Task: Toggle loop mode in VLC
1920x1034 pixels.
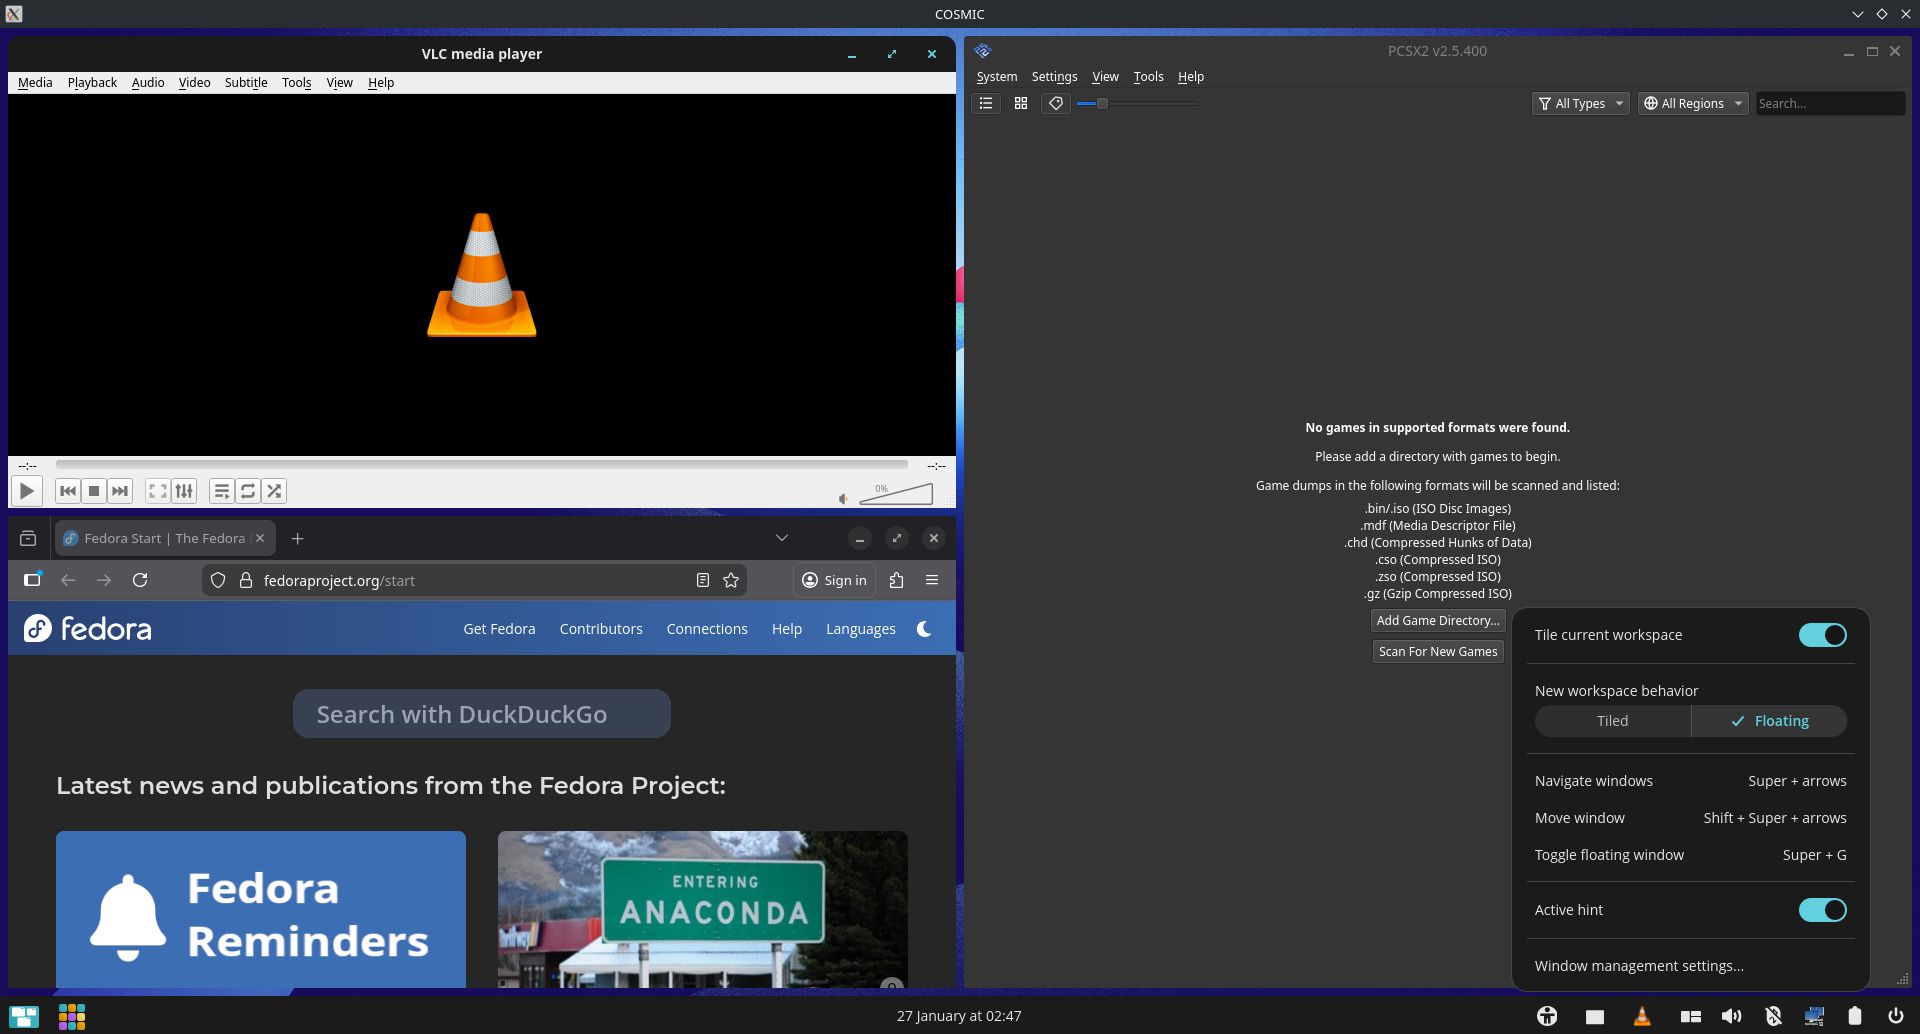Action: point(248,491)
